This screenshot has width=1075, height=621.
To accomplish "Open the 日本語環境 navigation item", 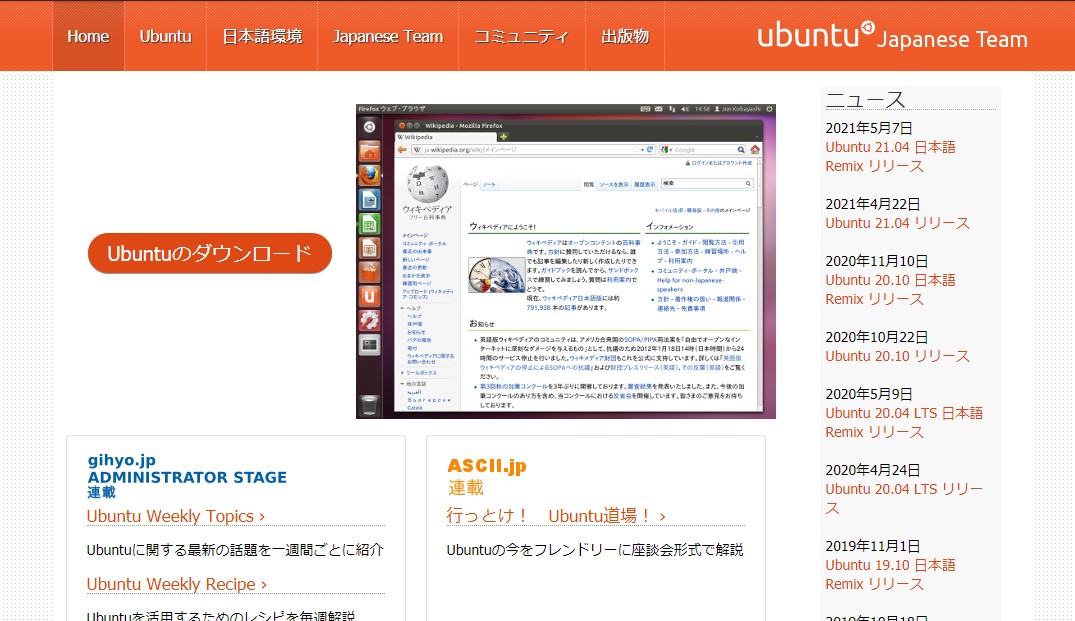I will point(262,36).
